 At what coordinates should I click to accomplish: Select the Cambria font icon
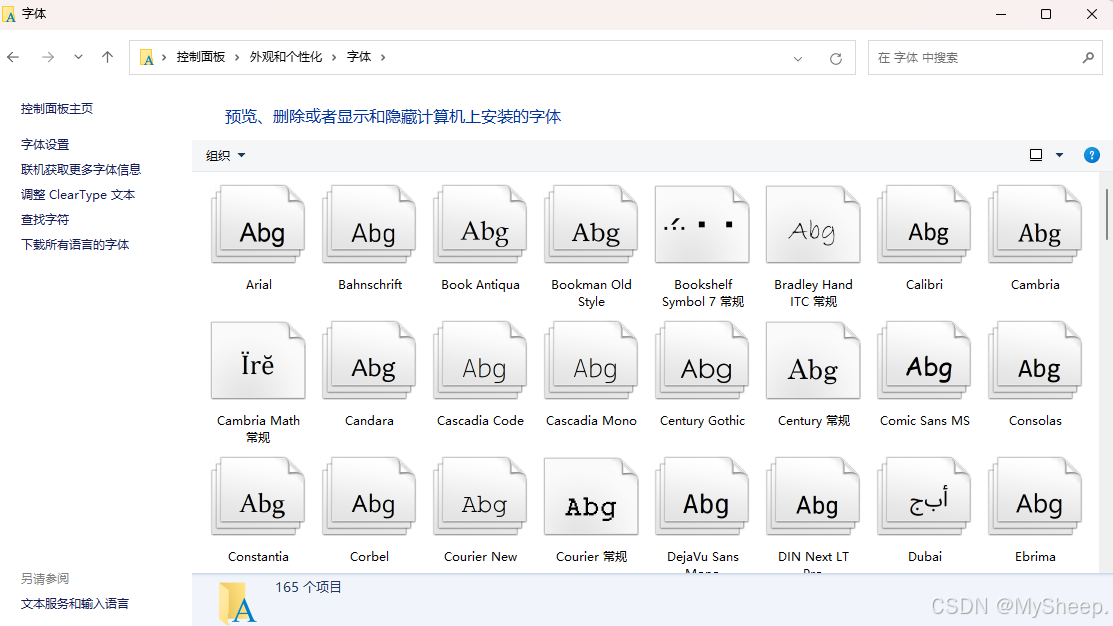coord(1035,224)
